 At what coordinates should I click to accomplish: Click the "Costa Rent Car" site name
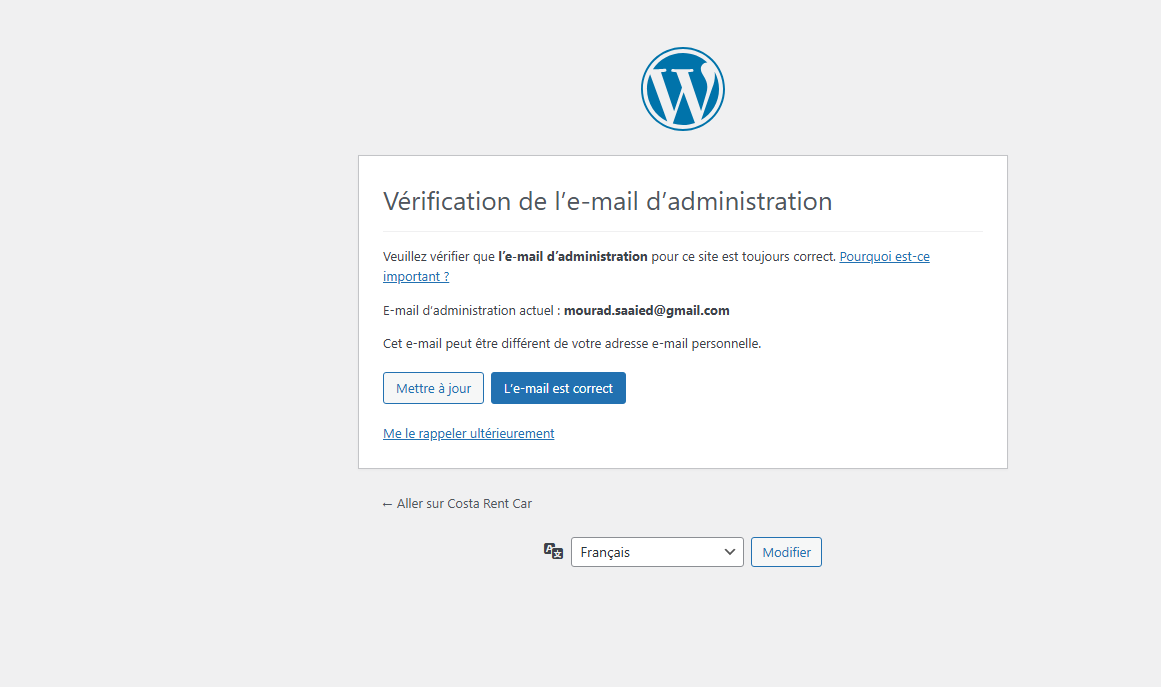click(489, 504)
